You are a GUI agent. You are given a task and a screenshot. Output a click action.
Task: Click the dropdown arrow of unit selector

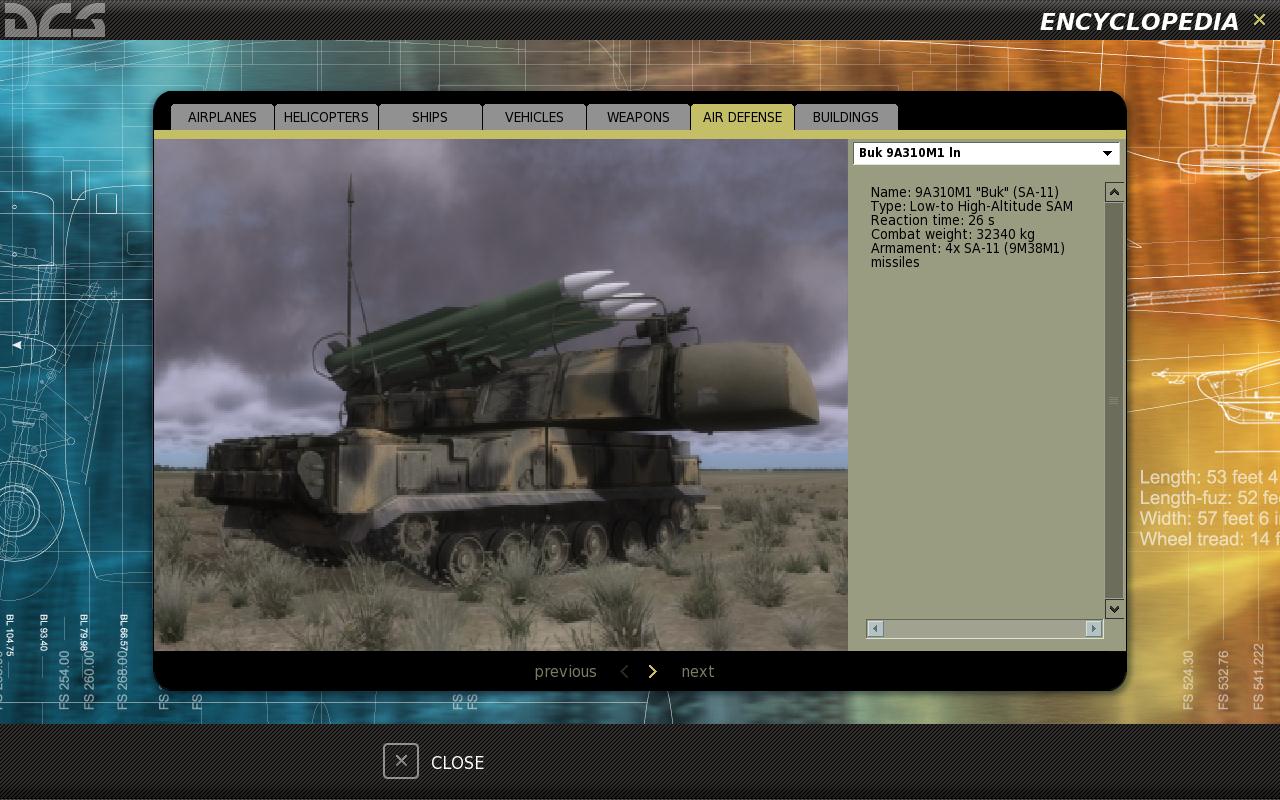click(1107, 153)
